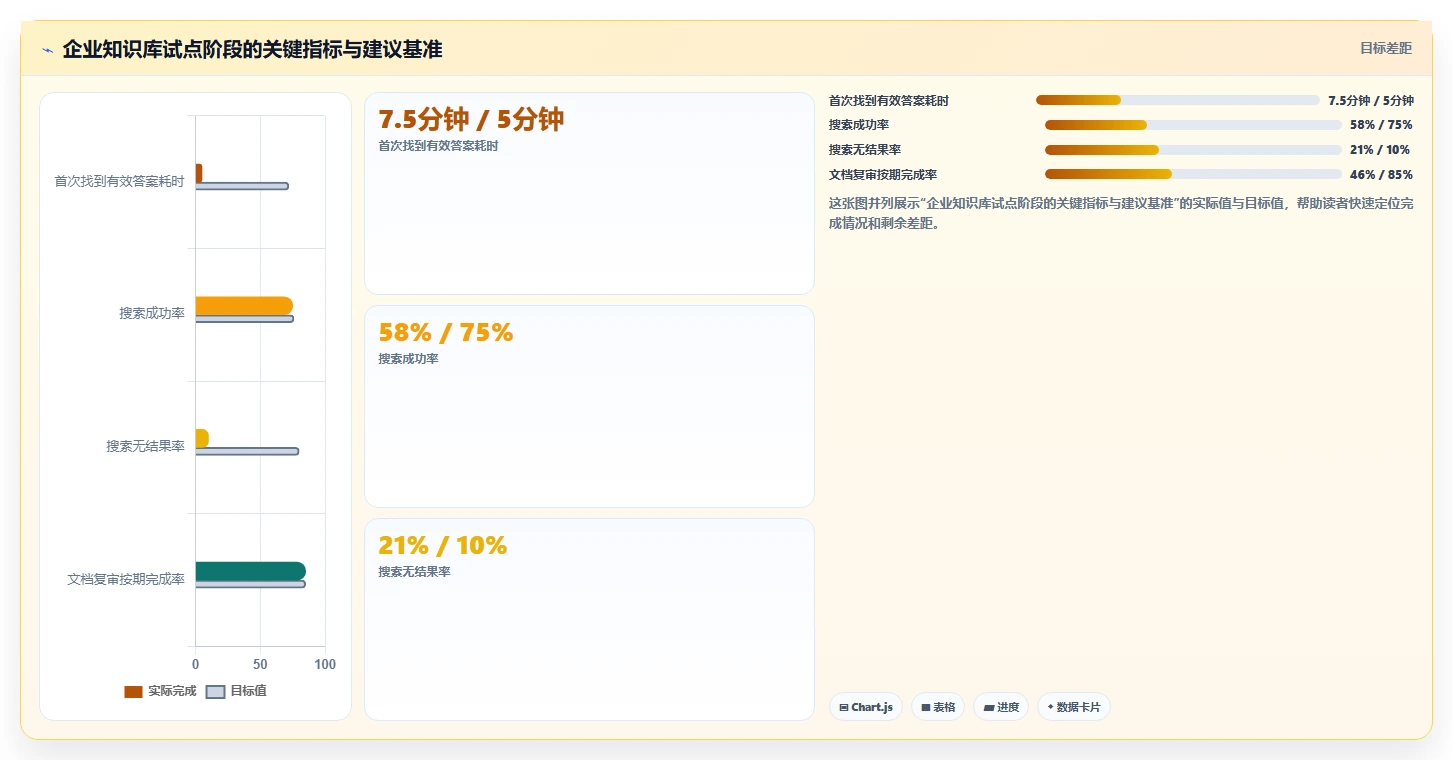Click the description paragraph starting 这张图并列展示

click(x=1121, y=213)
